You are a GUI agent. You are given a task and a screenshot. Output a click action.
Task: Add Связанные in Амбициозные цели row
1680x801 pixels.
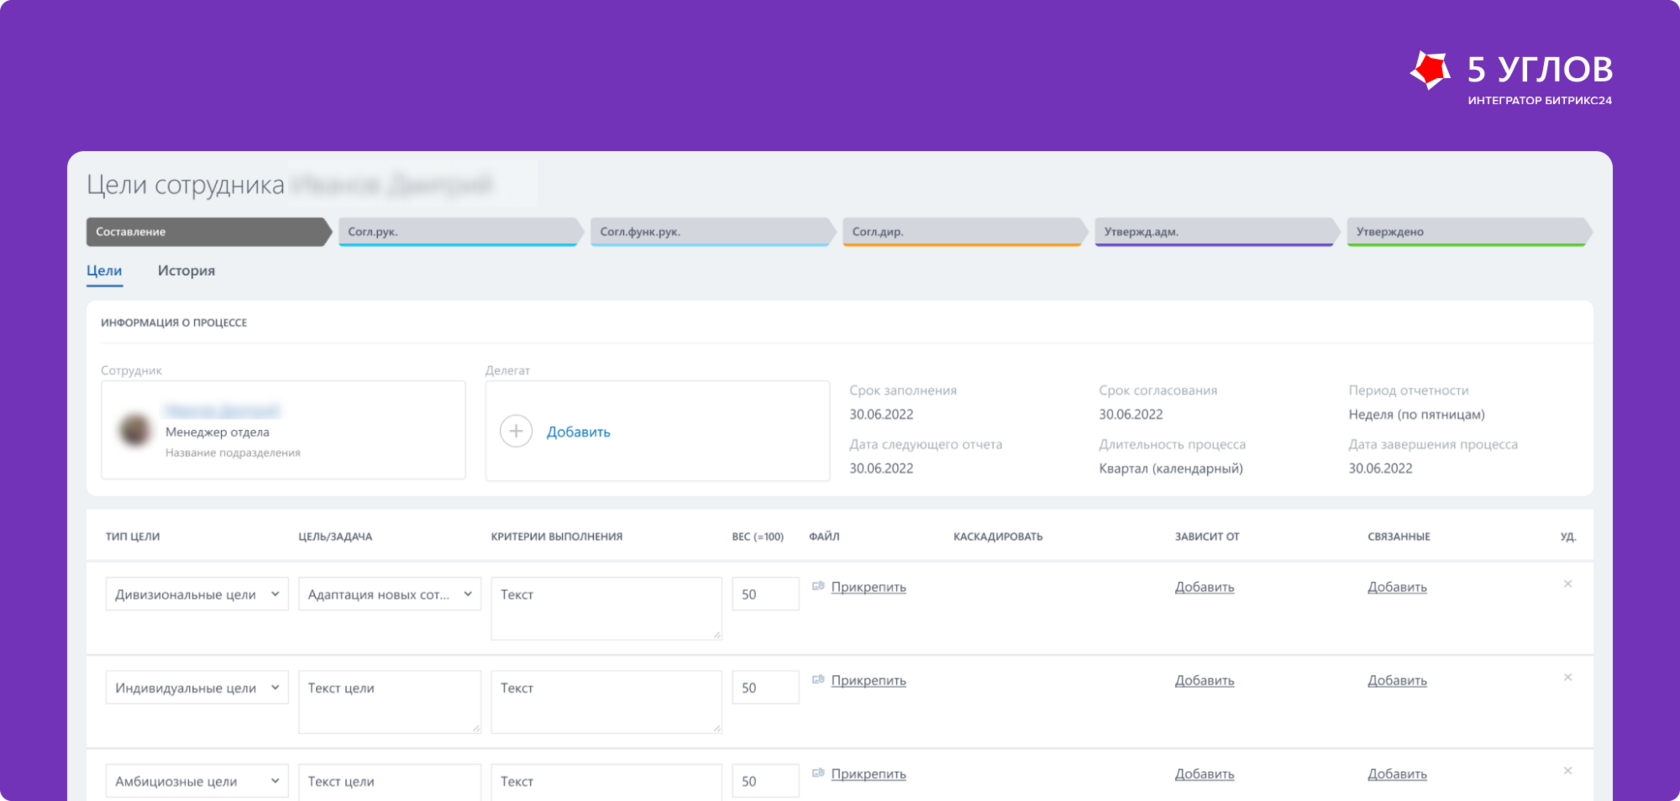(x=1397, y=774)
